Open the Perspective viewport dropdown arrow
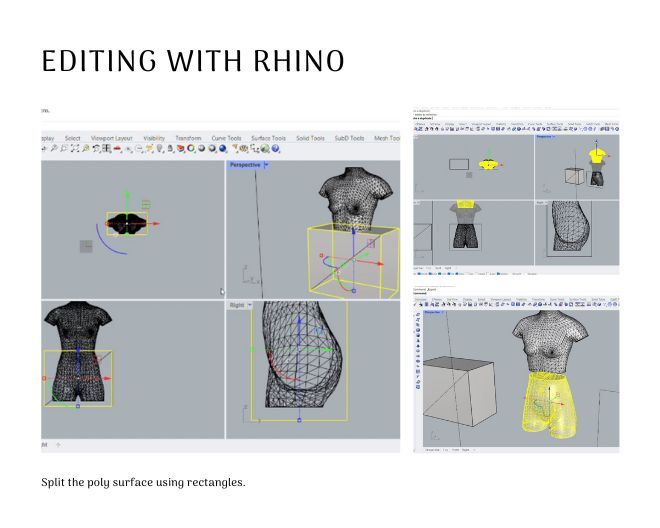The image size is (660, 528). click(266, 165)
